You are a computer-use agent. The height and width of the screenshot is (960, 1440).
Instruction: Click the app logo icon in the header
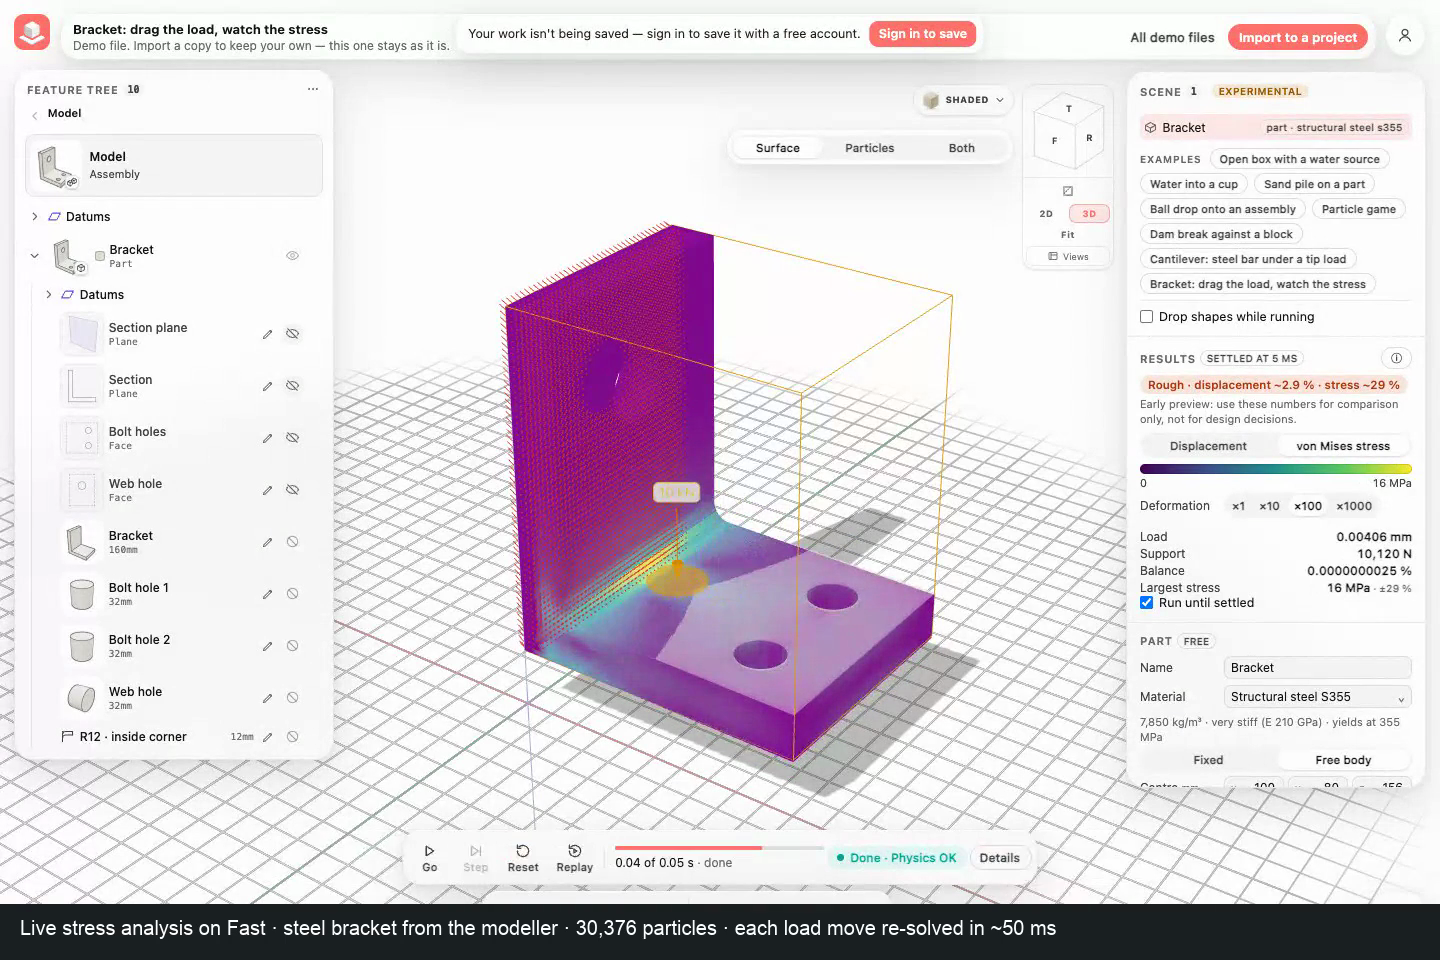click(x=32, y=33)
